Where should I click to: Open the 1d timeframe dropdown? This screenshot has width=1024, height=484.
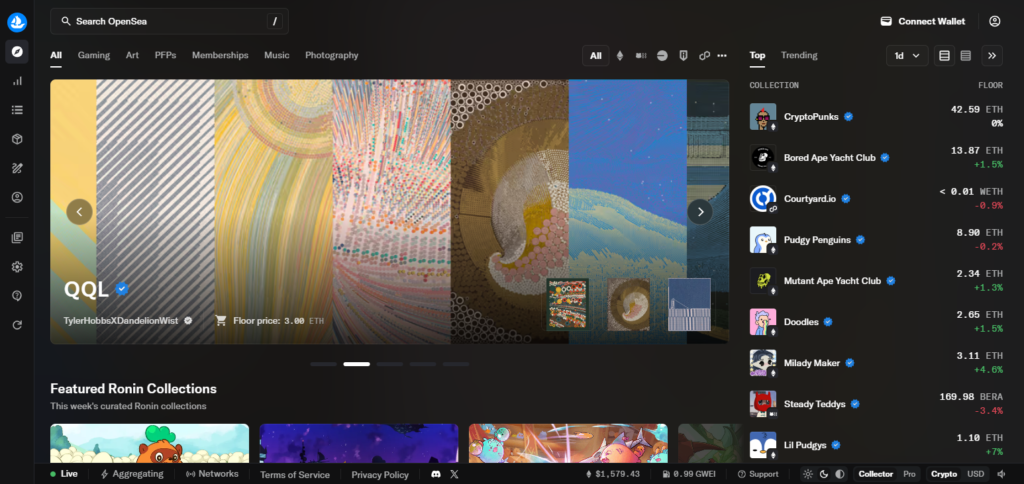[907, 56]
